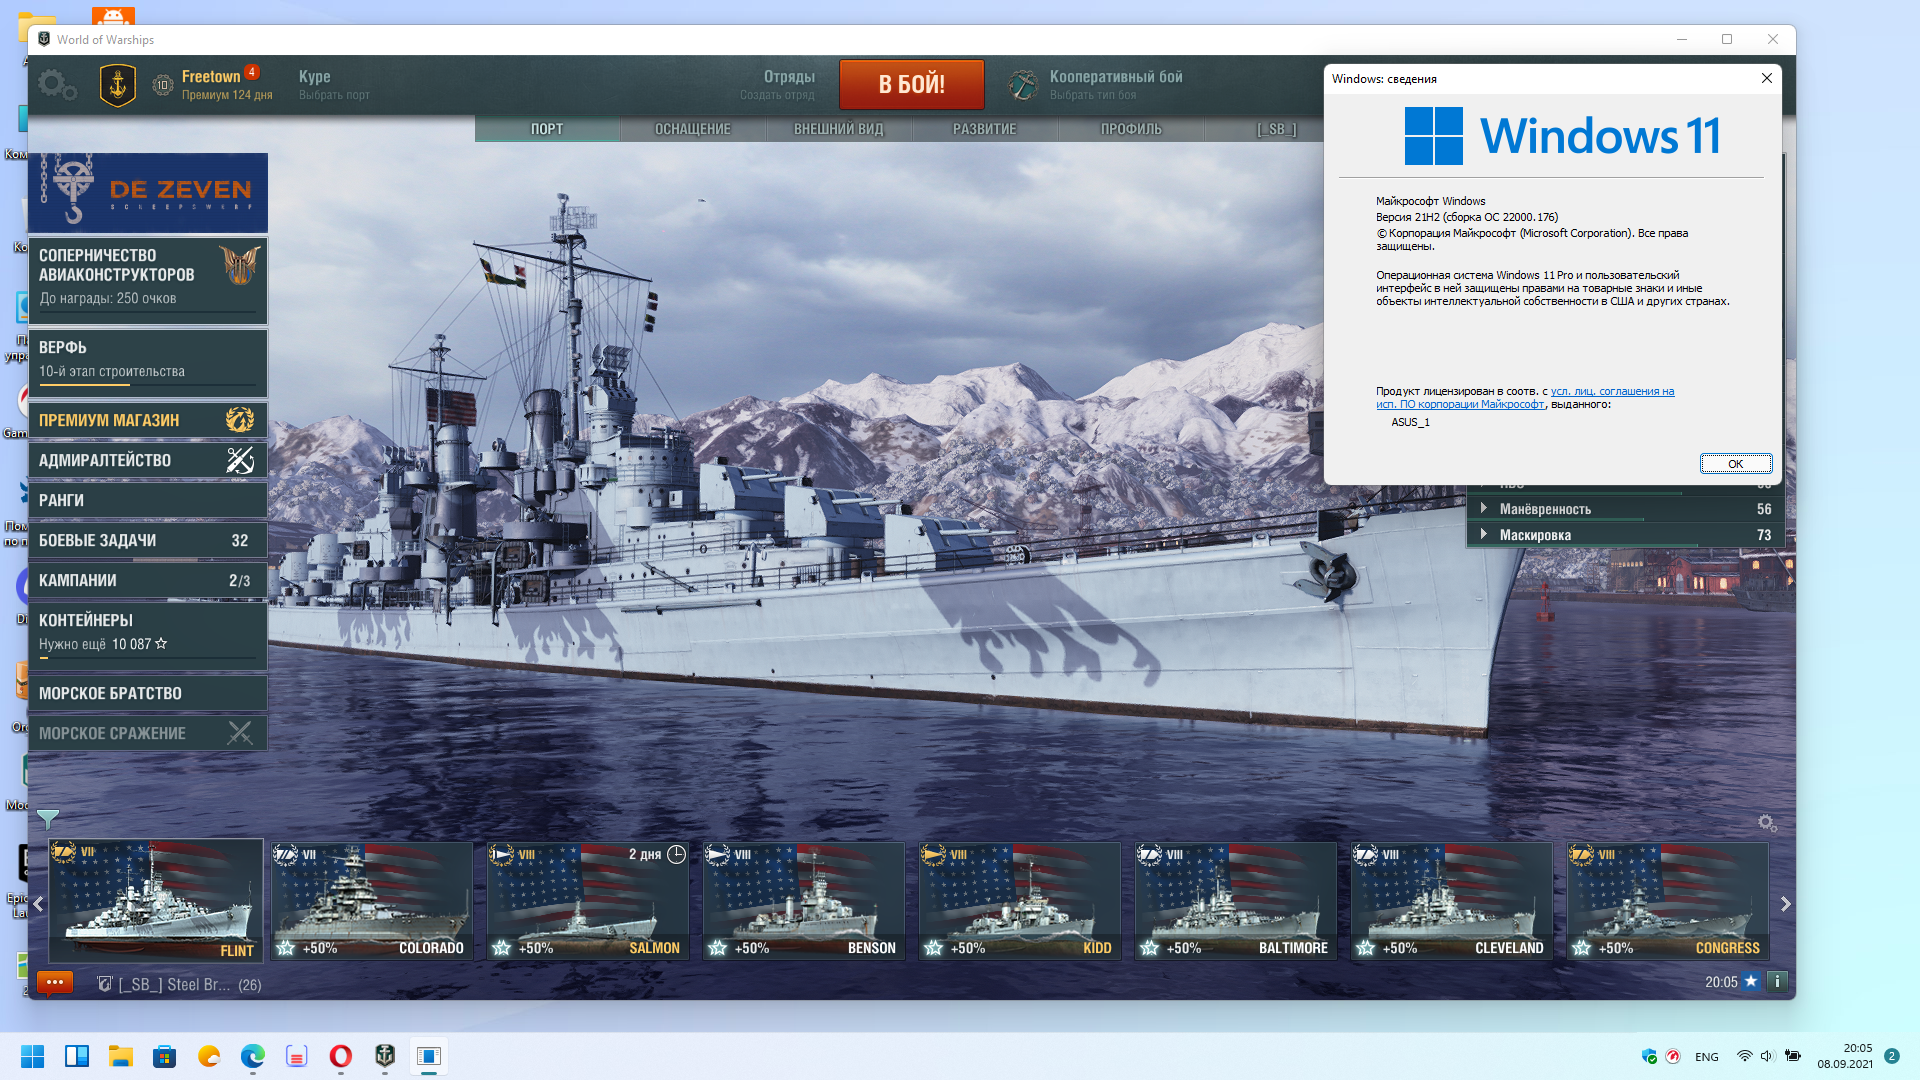Image resolution: width=1920 pixels, height=1080 pixels.
Task: Click OK in Windows info dialog
Action: [x=1736, y=463]
